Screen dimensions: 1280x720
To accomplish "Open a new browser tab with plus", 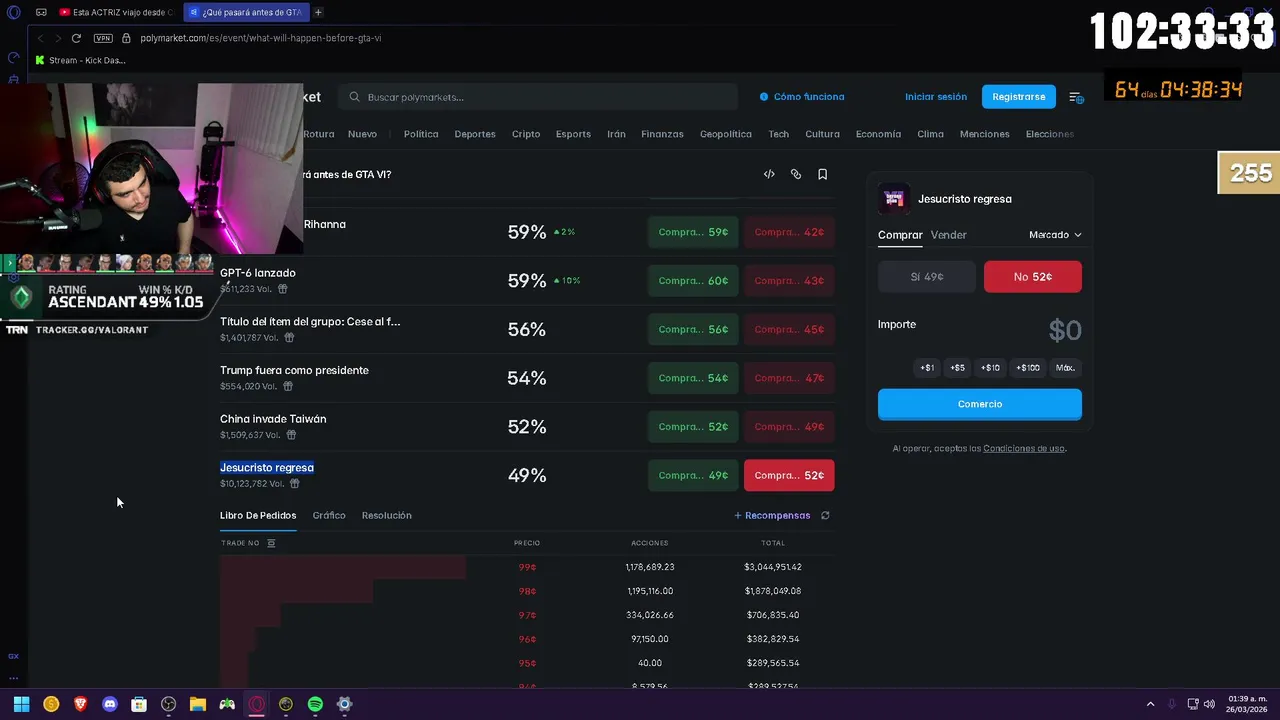I will click(318, 12).
